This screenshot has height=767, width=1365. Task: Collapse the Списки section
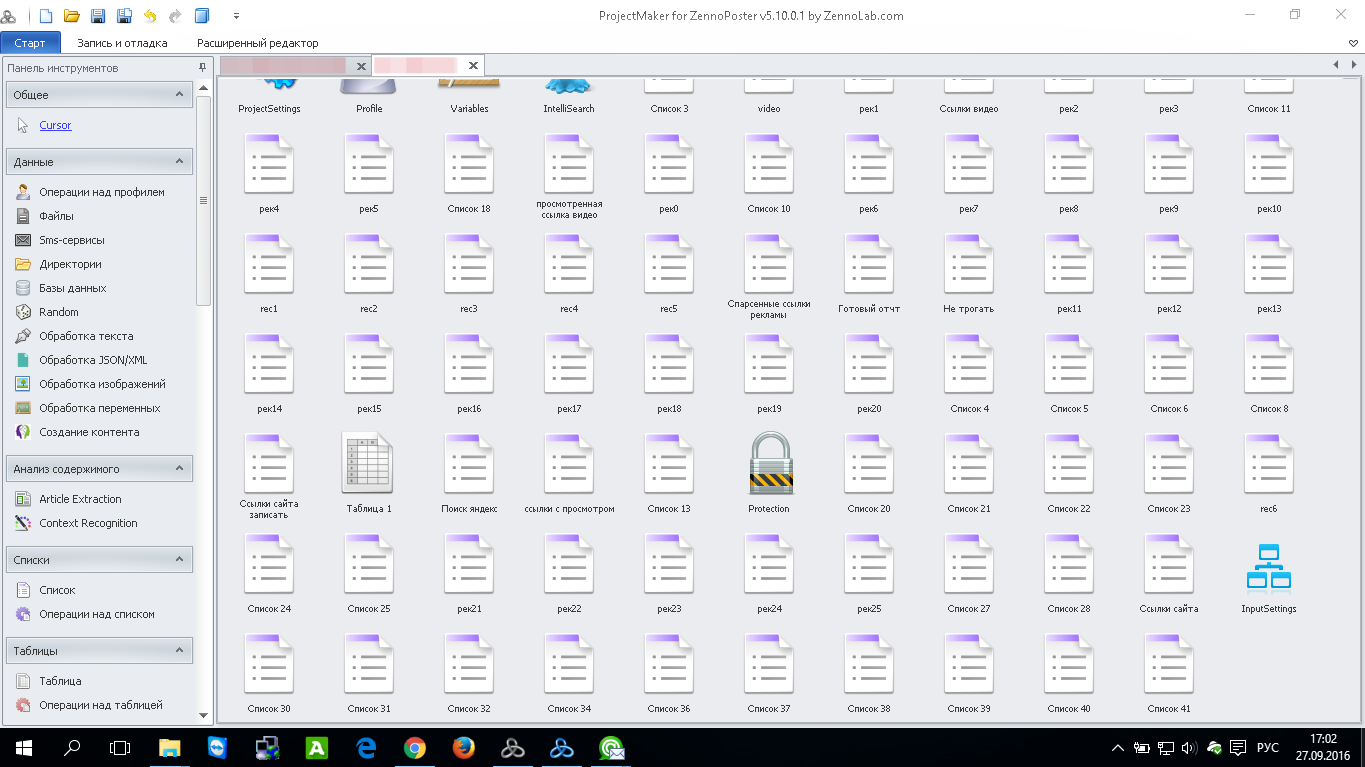click(179, 560)
